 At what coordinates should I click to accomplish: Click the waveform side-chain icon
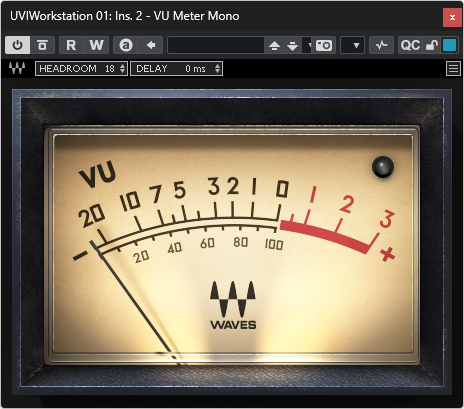pyautogui.click(x=382, y=45)
